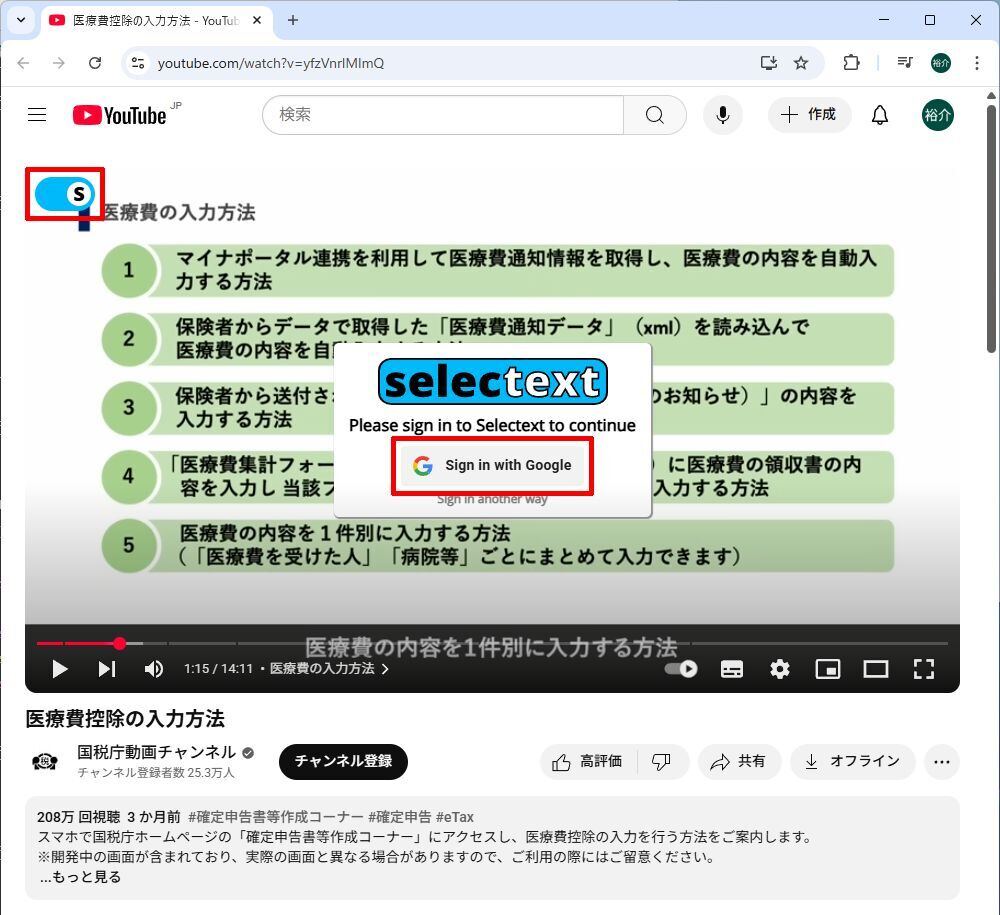Open 国税庁動画チャンネル channel name

(x=156, y=752)
